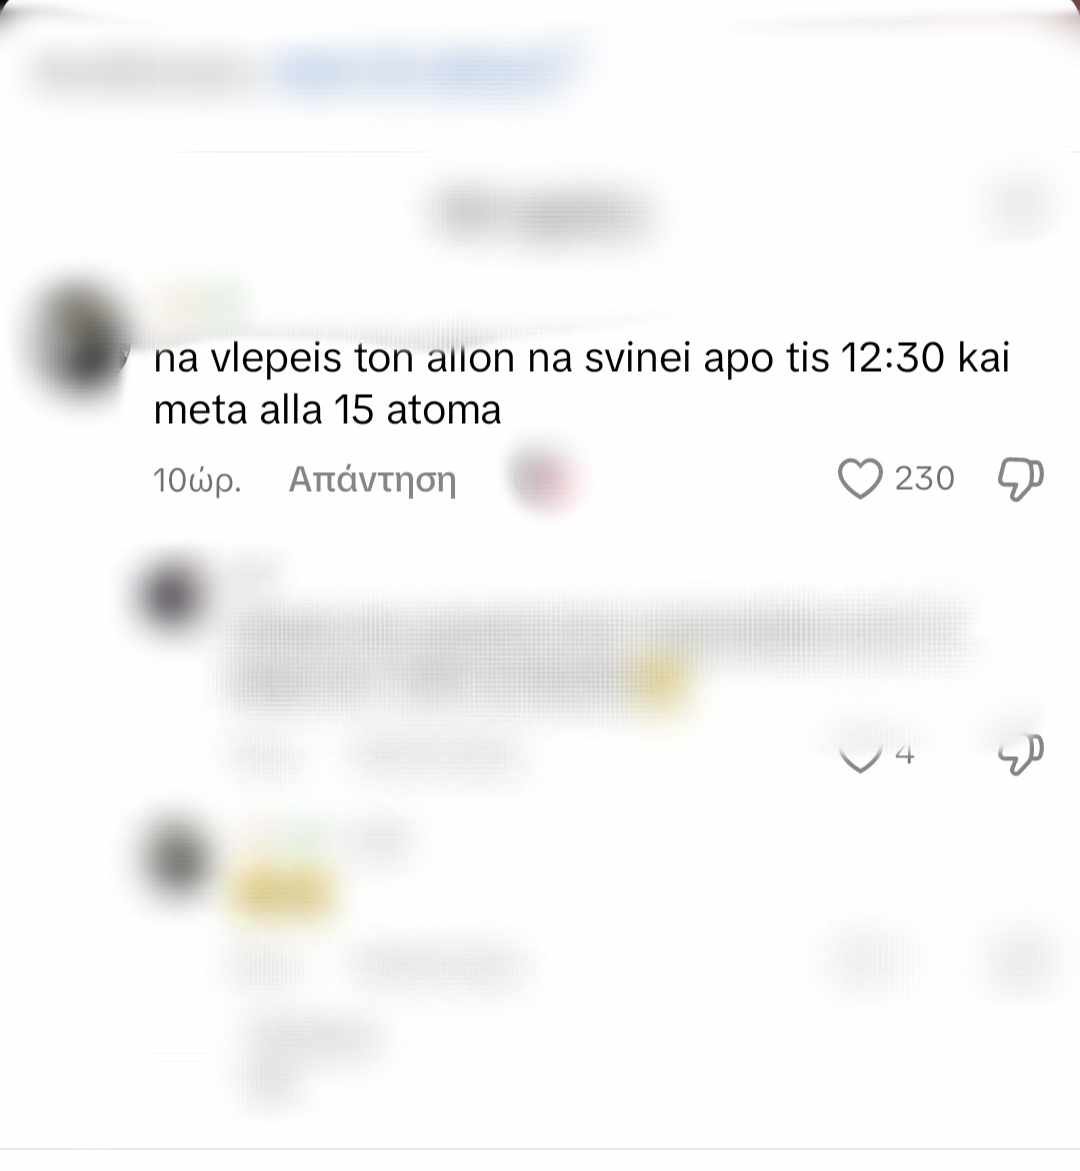Image resolution: width=1080 pixels, height=1171 pixels.
Task: Like the reply with 4 likes
Action: tap(860, 756)
